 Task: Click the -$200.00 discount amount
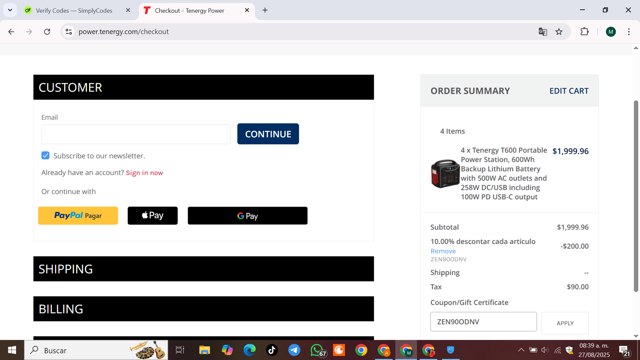574,246
